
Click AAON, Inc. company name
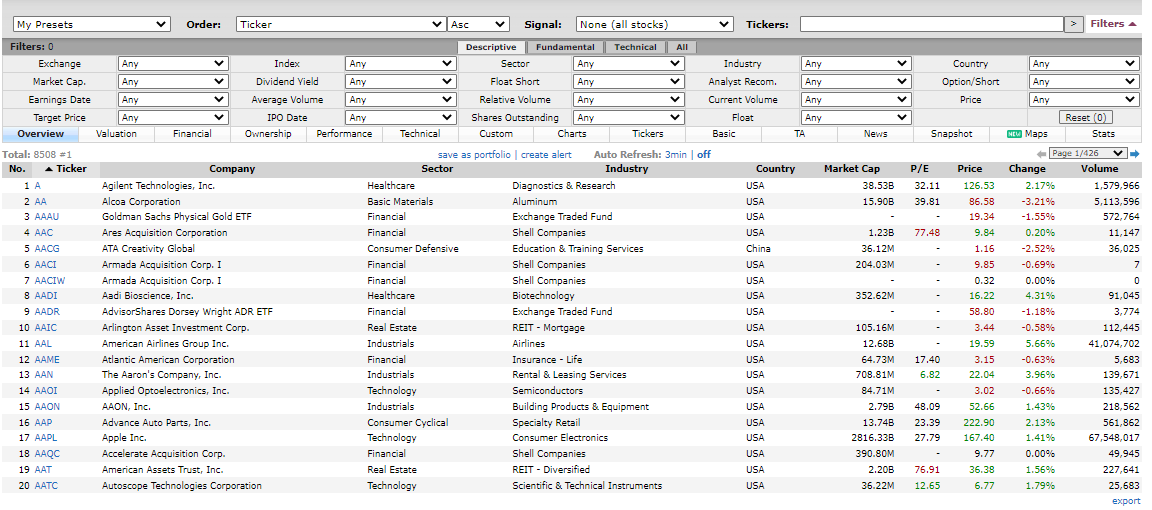126,407
